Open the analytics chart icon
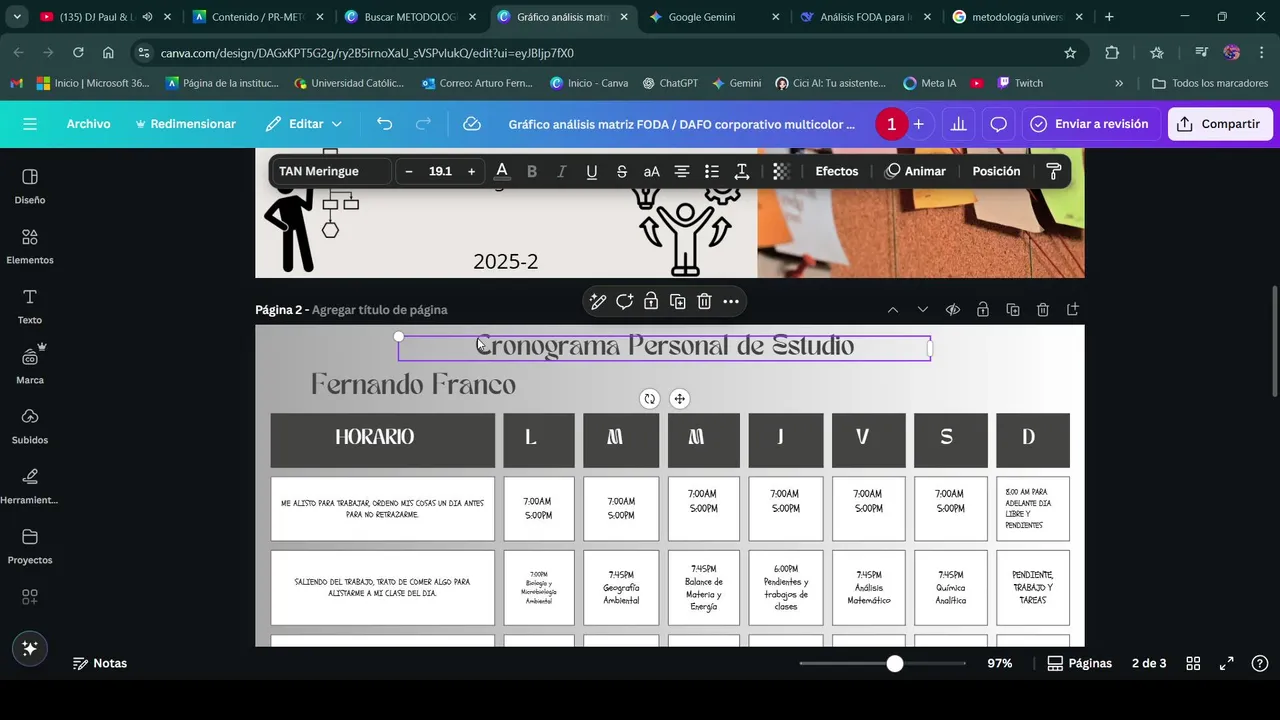This screenshot has height=720, width=1280. [x=958, y=124]
